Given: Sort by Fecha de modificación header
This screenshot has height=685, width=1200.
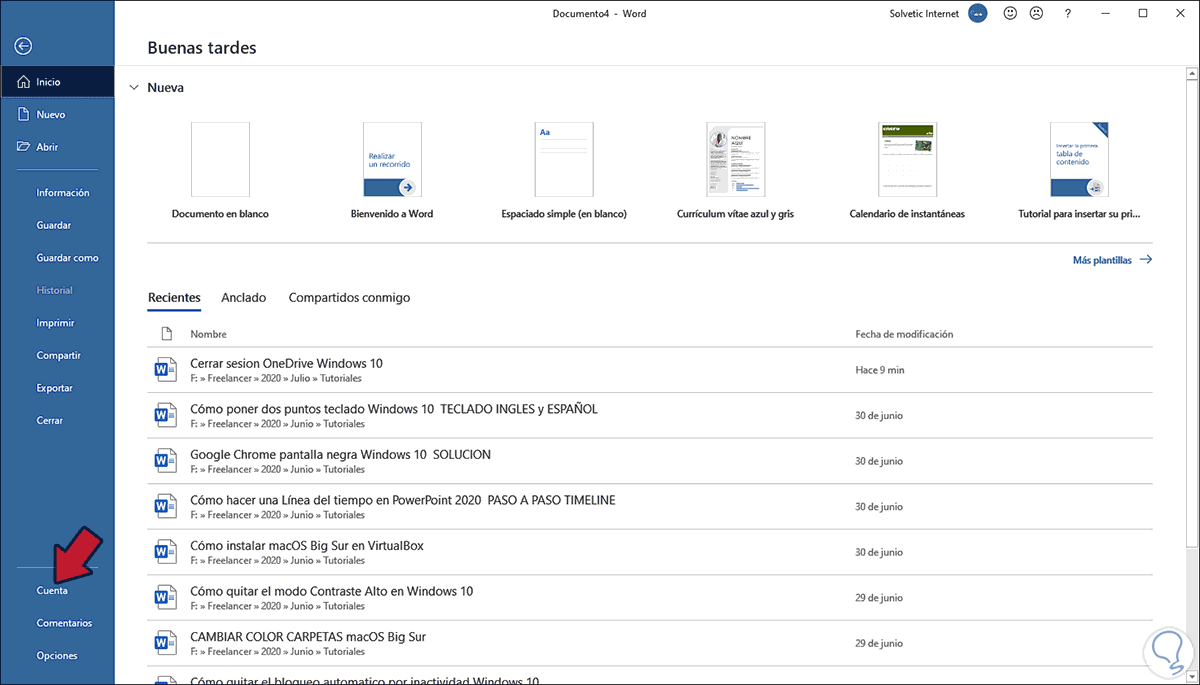Looking at the screenshot, I should coord(904,334).
